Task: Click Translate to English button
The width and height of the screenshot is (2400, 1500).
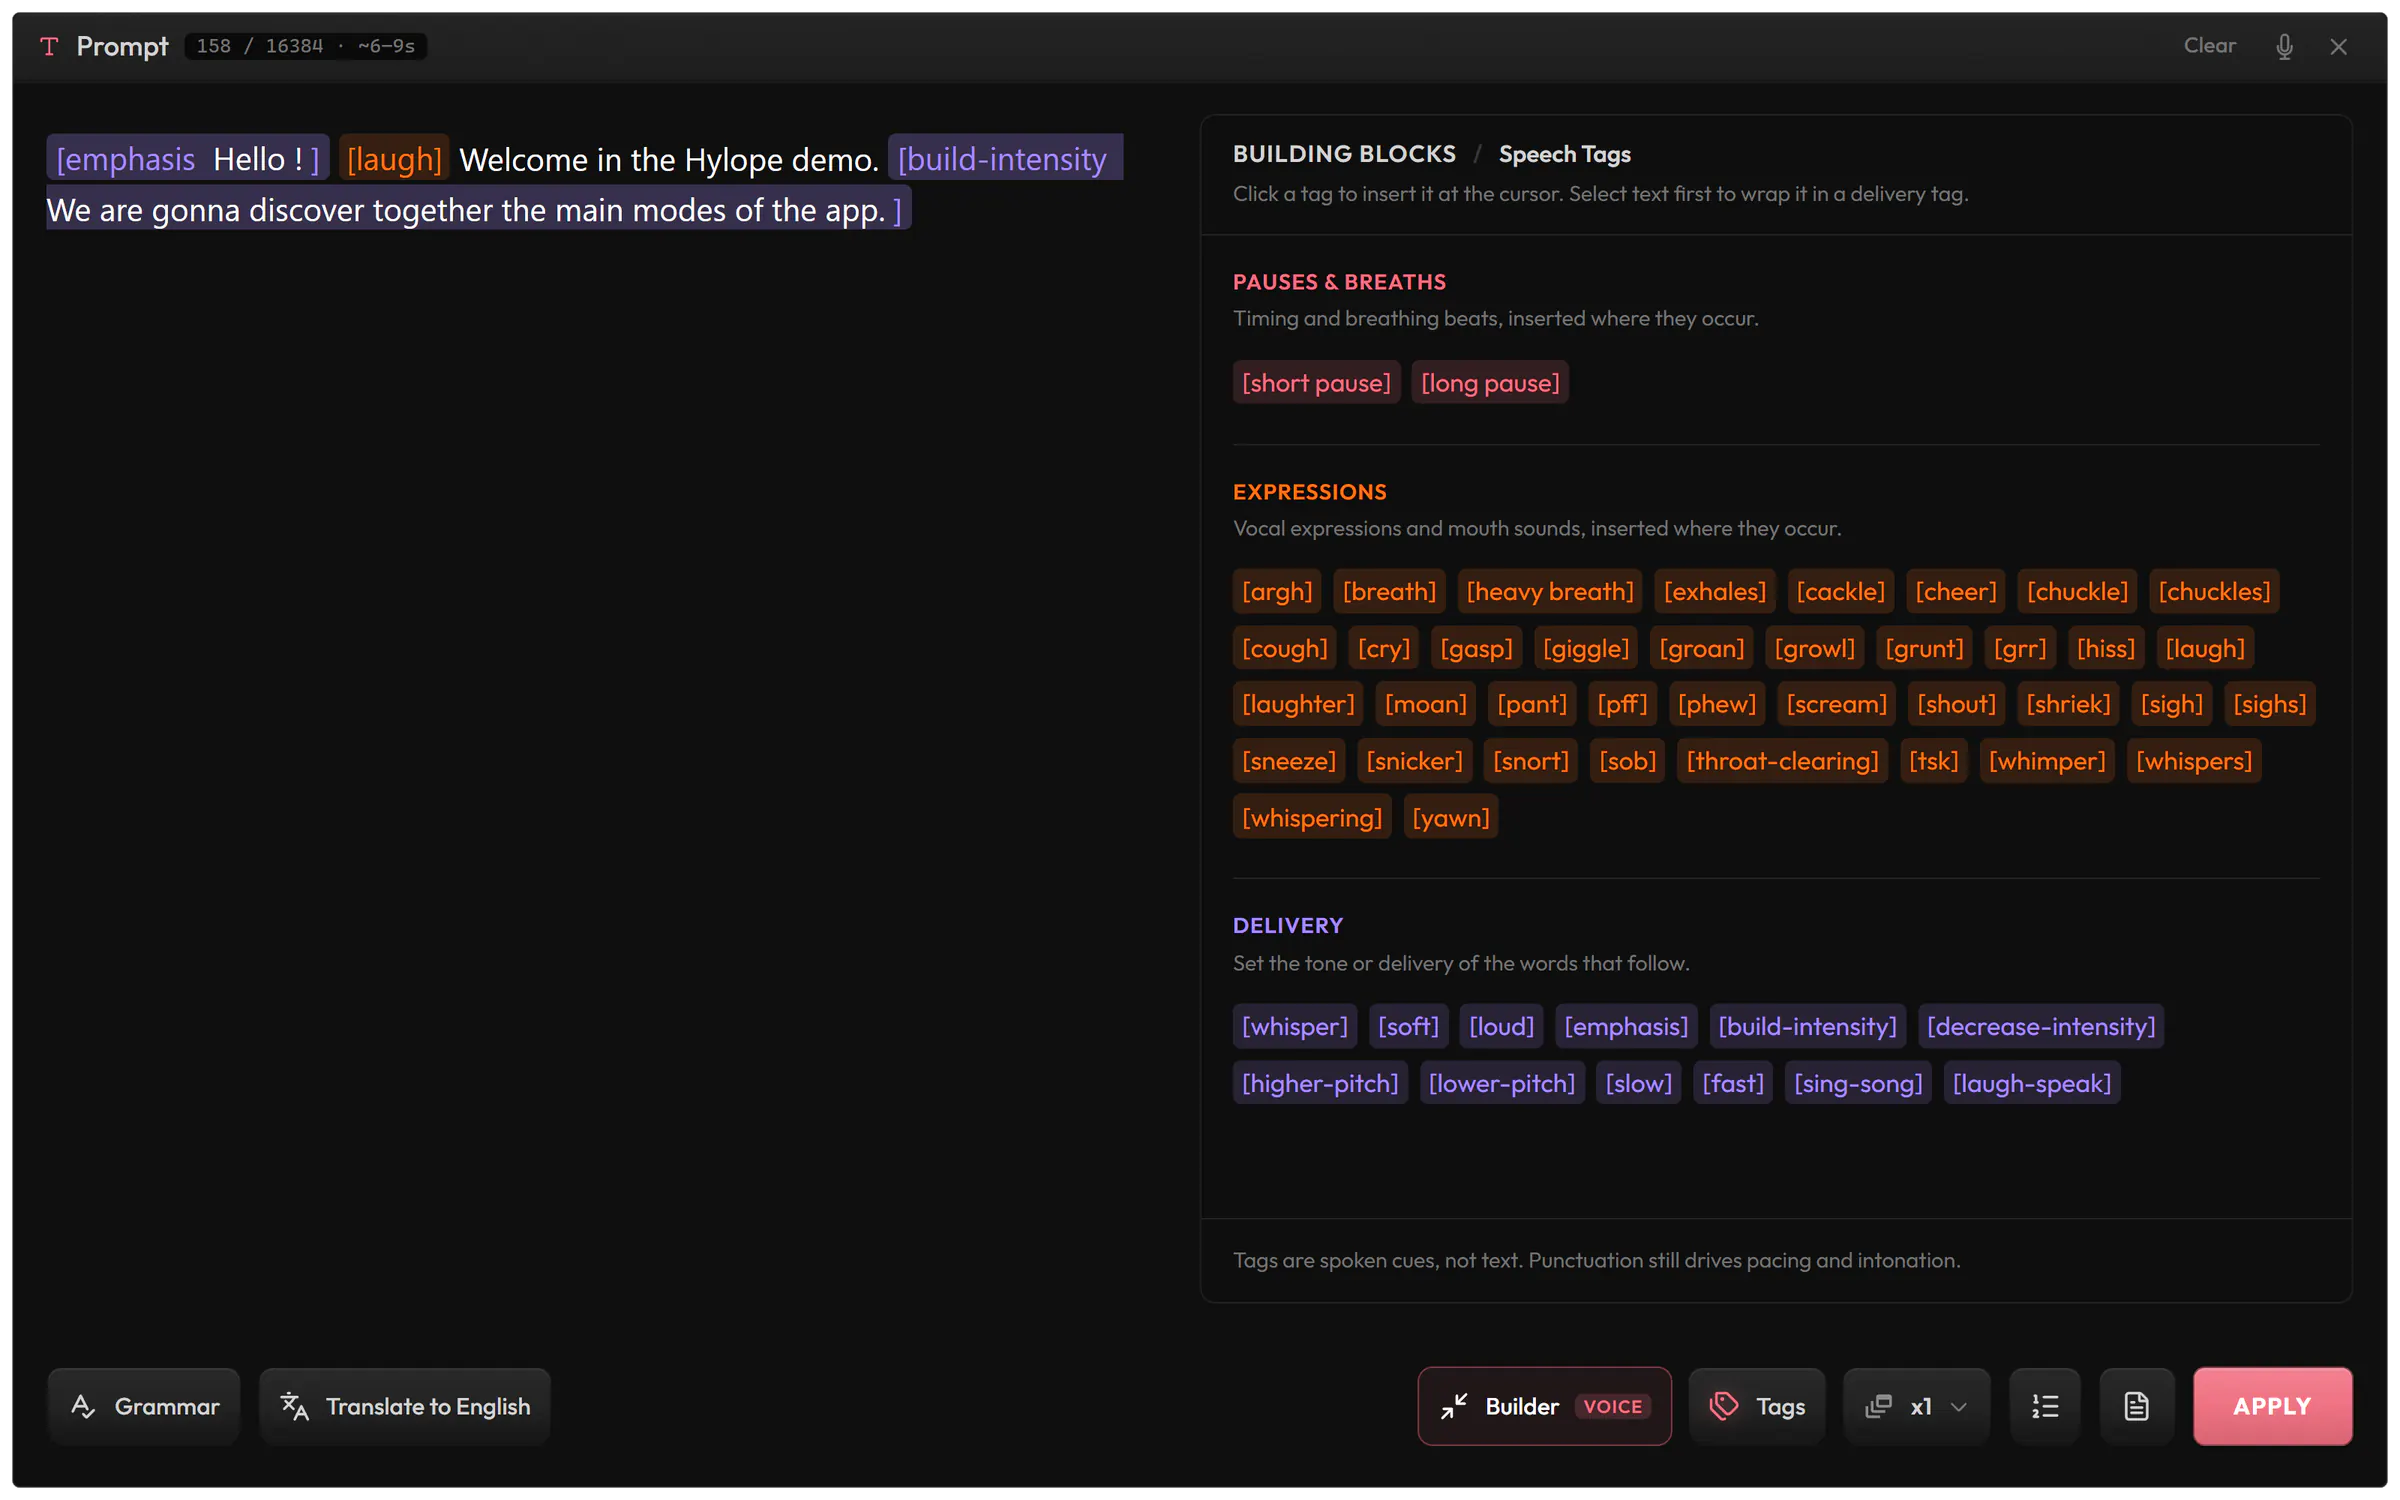Action: 404,1406
